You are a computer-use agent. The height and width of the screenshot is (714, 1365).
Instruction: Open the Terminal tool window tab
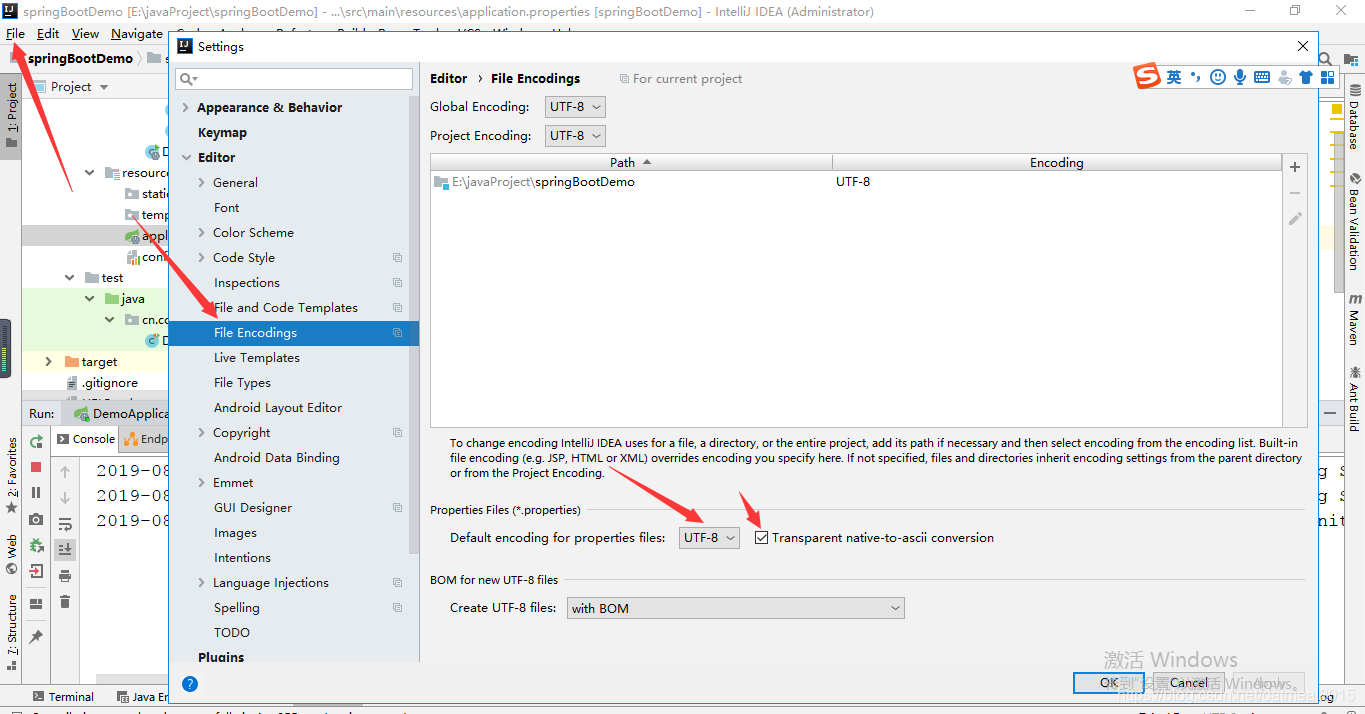[x=63, y=697]
